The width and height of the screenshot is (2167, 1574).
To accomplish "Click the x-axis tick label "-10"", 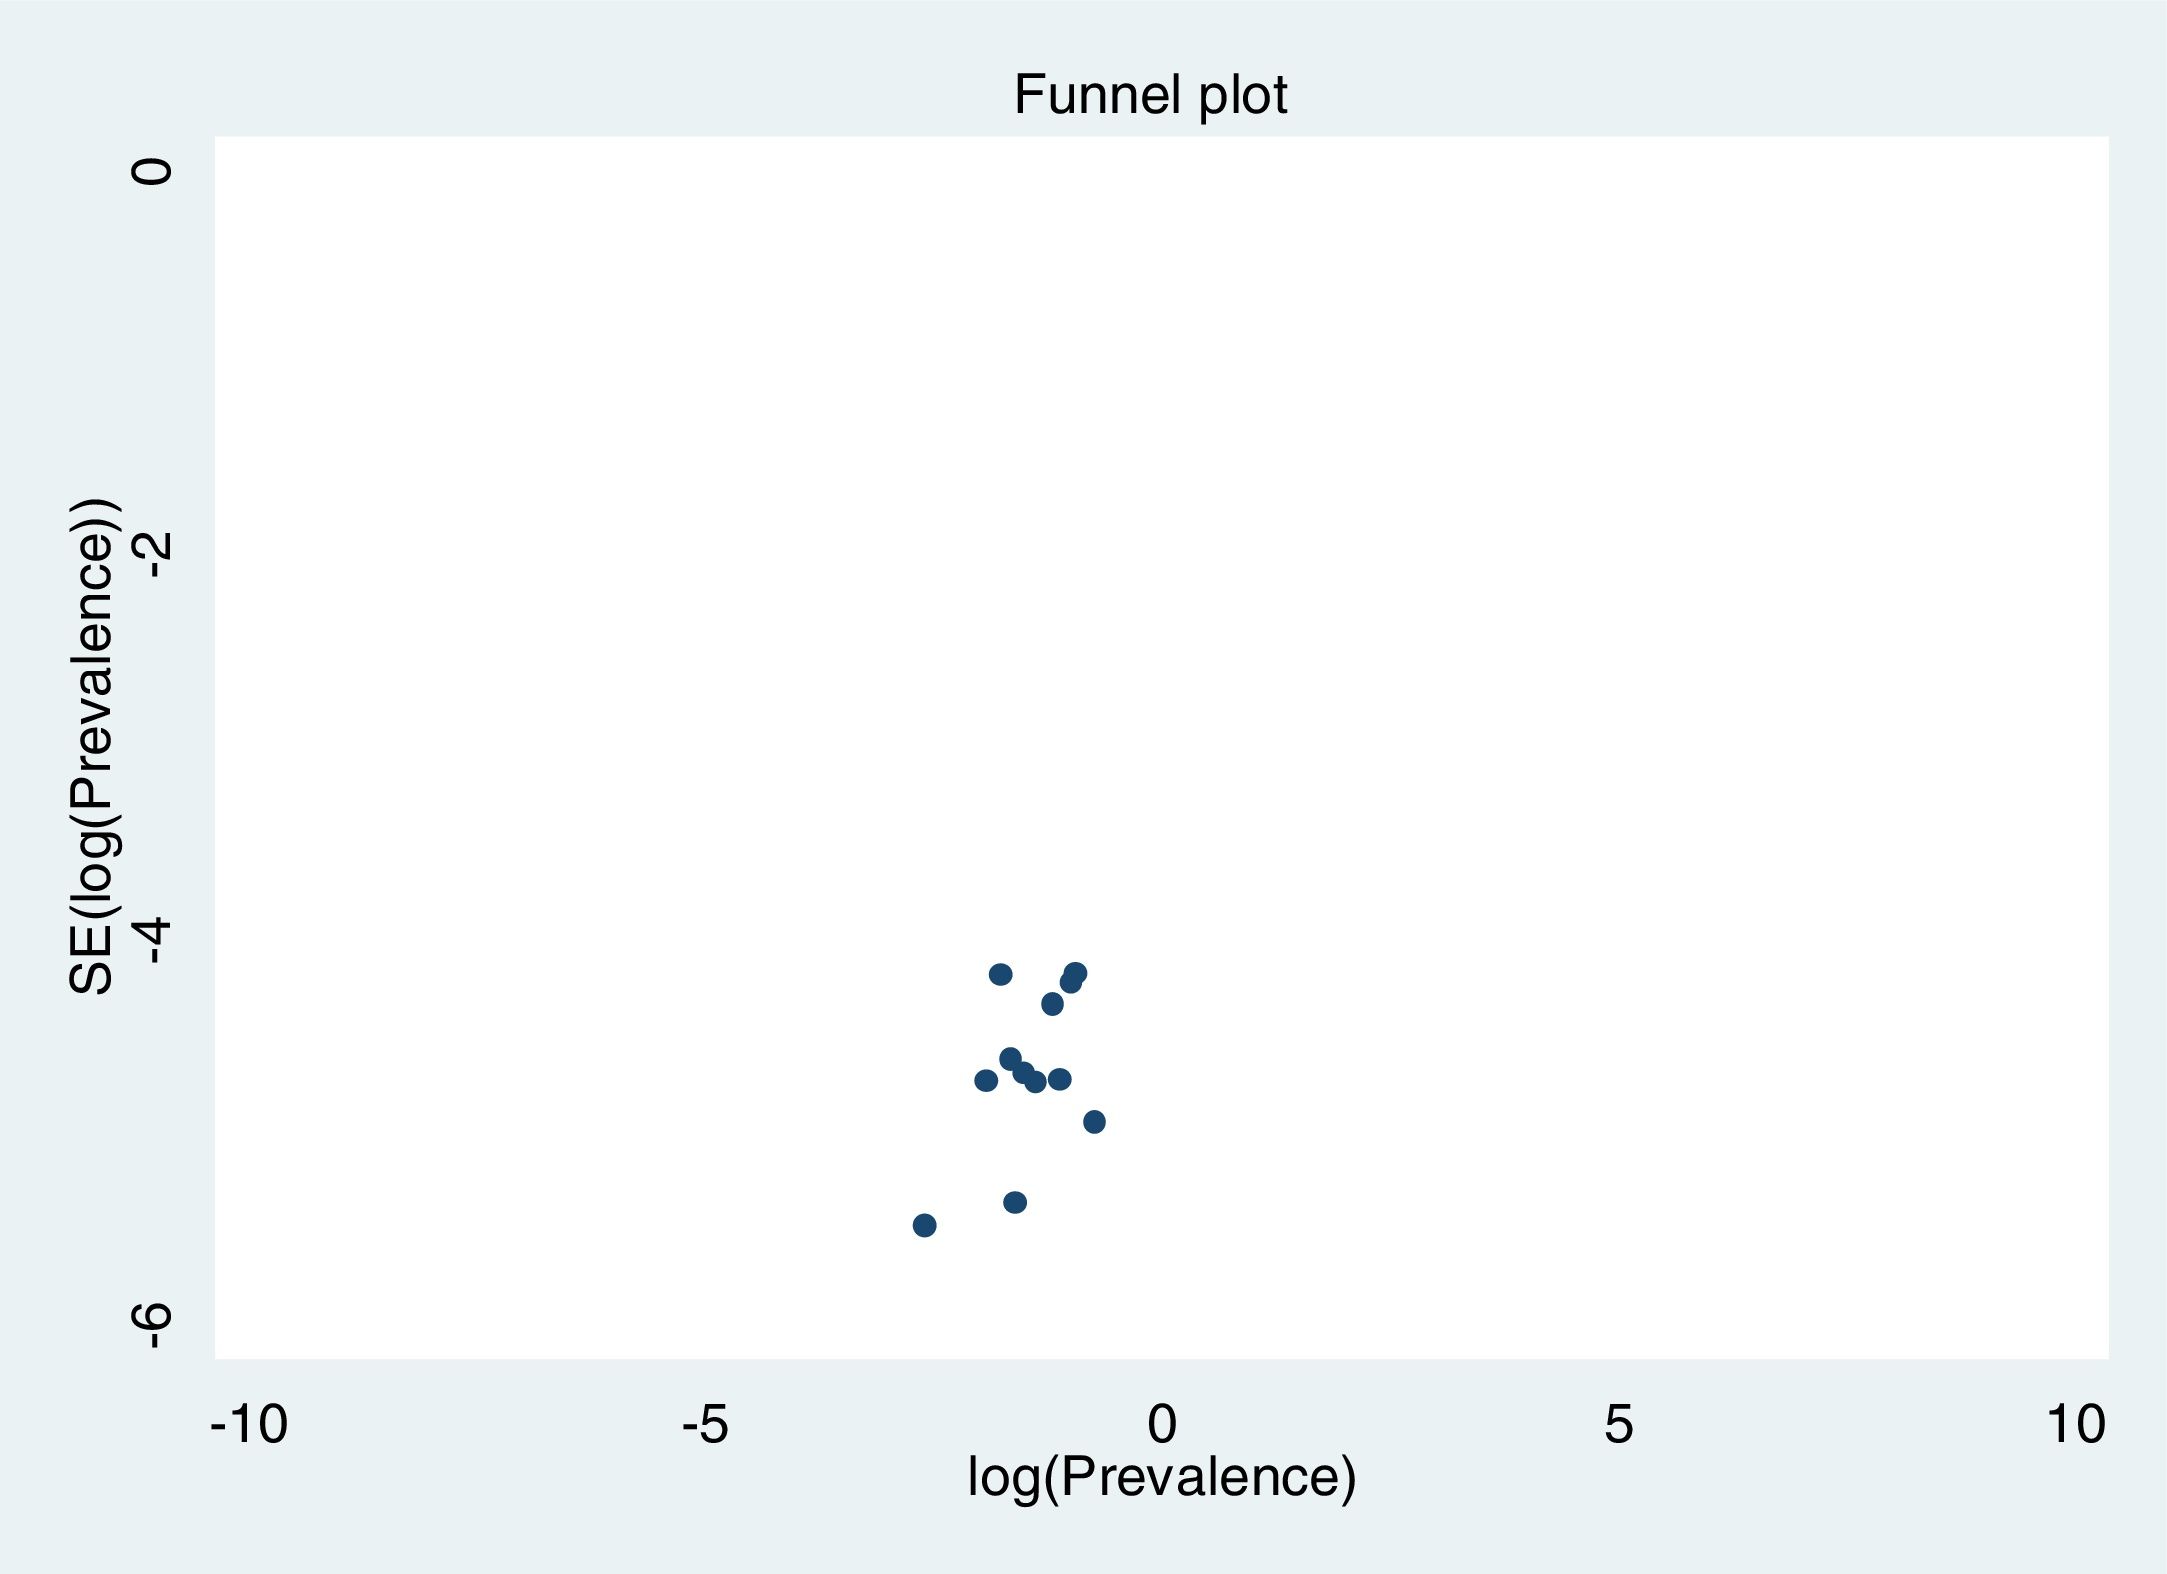I will [x=249, y=1424].
